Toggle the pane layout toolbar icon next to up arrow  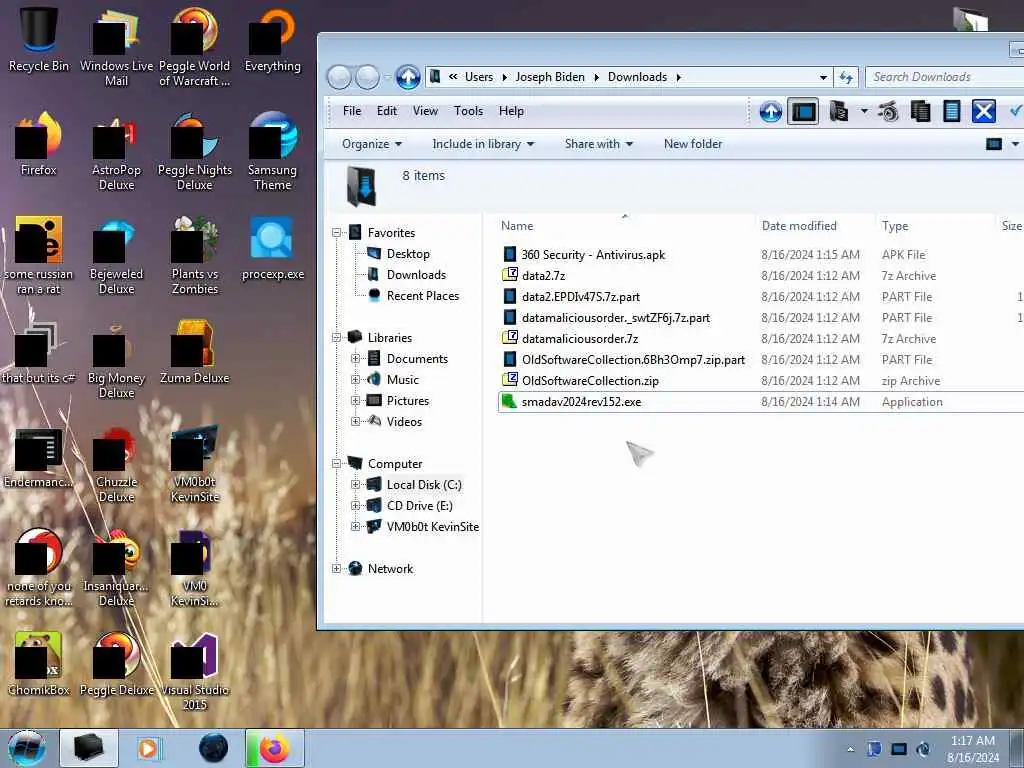tap(803, 112)
